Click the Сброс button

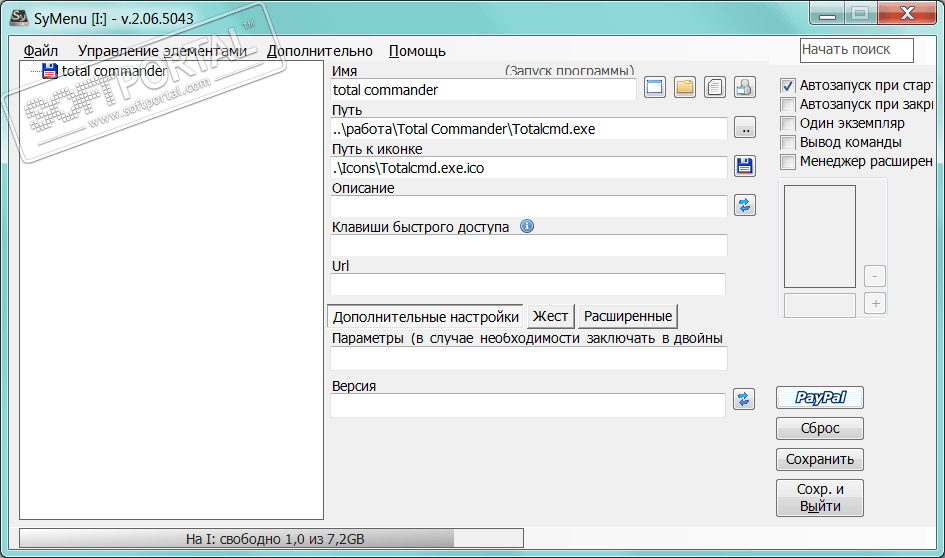(x=820, y=428)
